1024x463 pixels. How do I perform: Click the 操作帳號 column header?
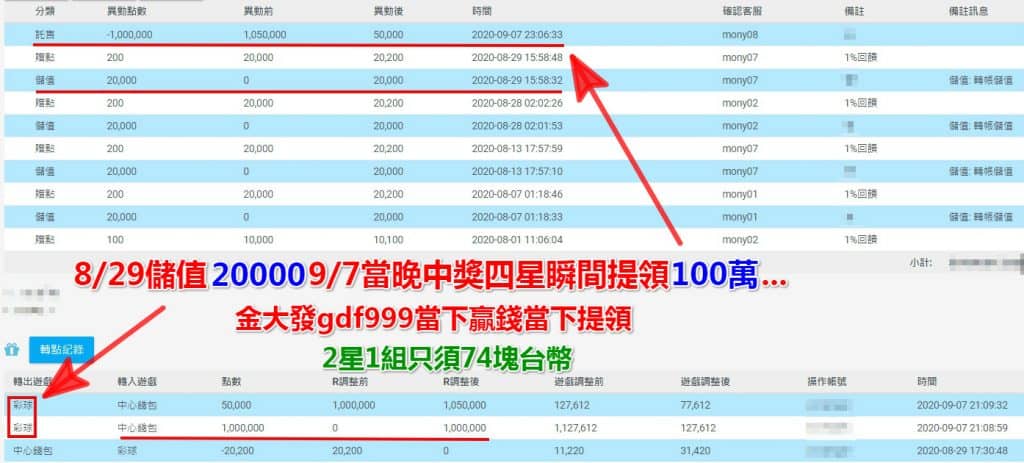[x=828, y=381]
